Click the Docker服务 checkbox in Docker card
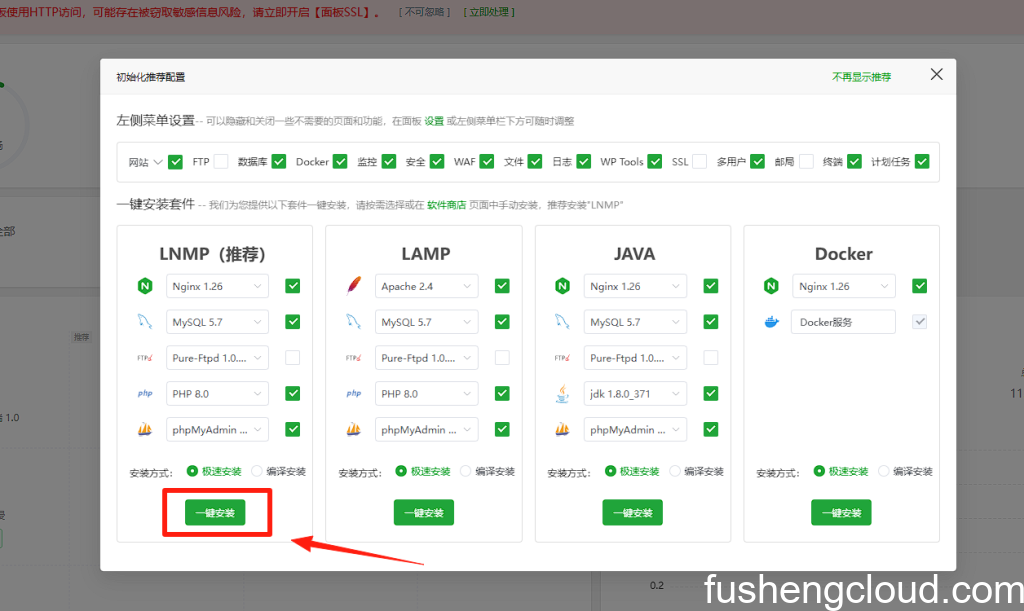The height and width of the screenshot is (611, 1024). [920, 322]
